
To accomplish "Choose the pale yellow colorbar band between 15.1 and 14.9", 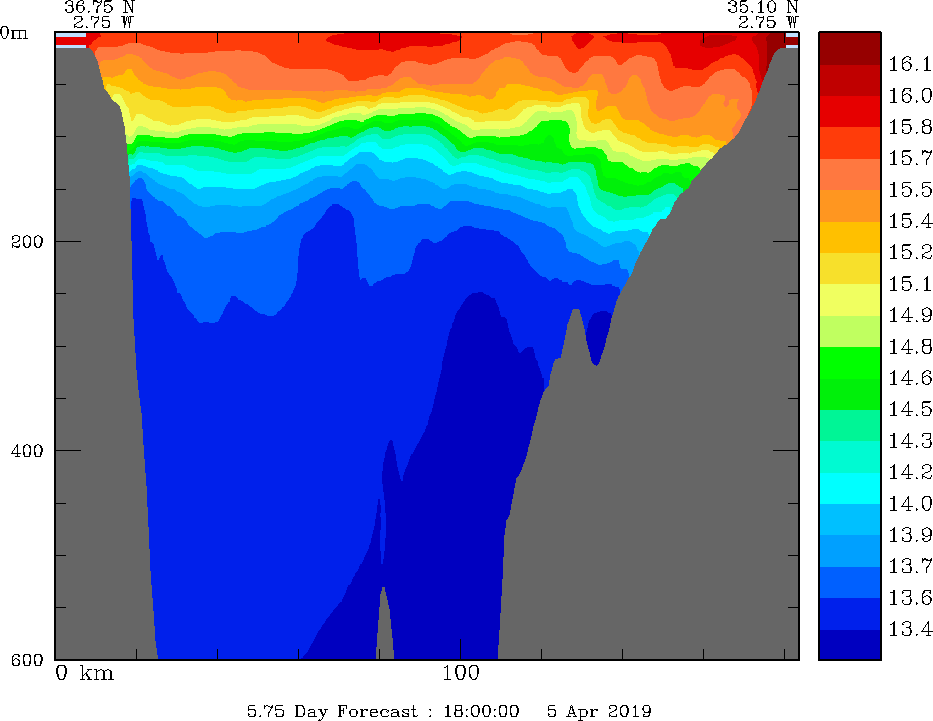I will (849, 300).
